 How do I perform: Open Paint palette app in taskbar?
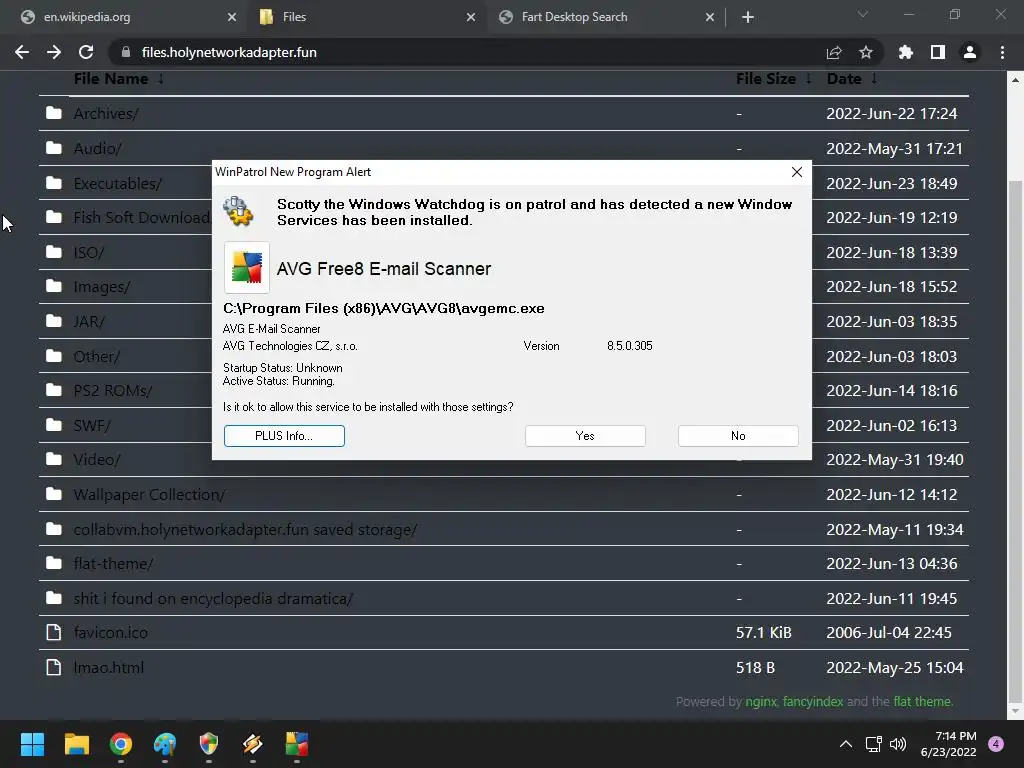pyautogui.click(x=165, y=744)
